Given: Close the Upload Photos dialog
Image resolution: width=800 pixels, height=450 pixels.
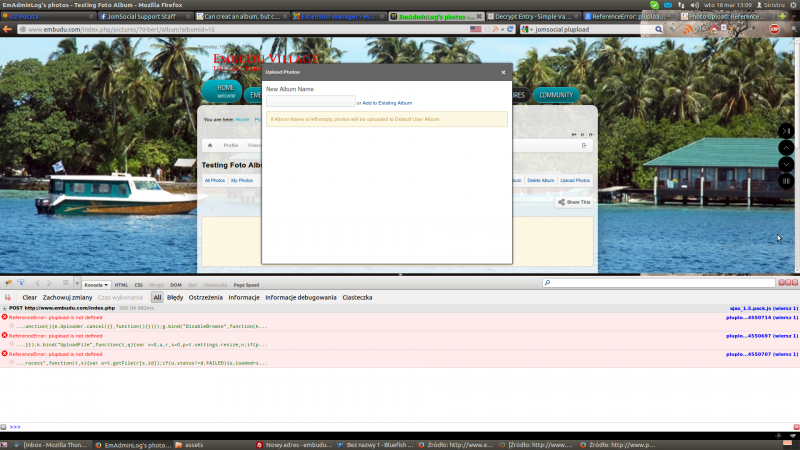Looking at the screenshot, I should tap(503, 72).
